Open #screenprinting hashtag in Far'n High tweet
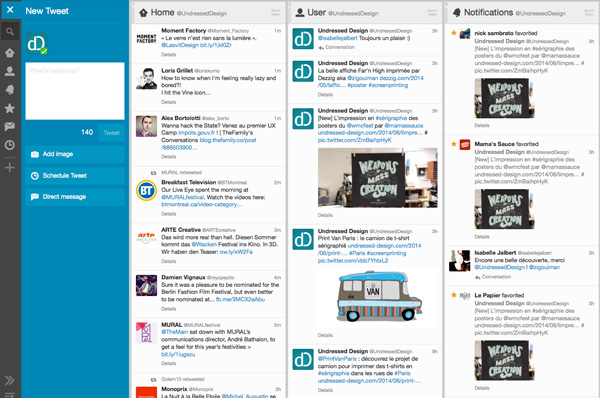 pyautogui.click(x=388, y=85)
